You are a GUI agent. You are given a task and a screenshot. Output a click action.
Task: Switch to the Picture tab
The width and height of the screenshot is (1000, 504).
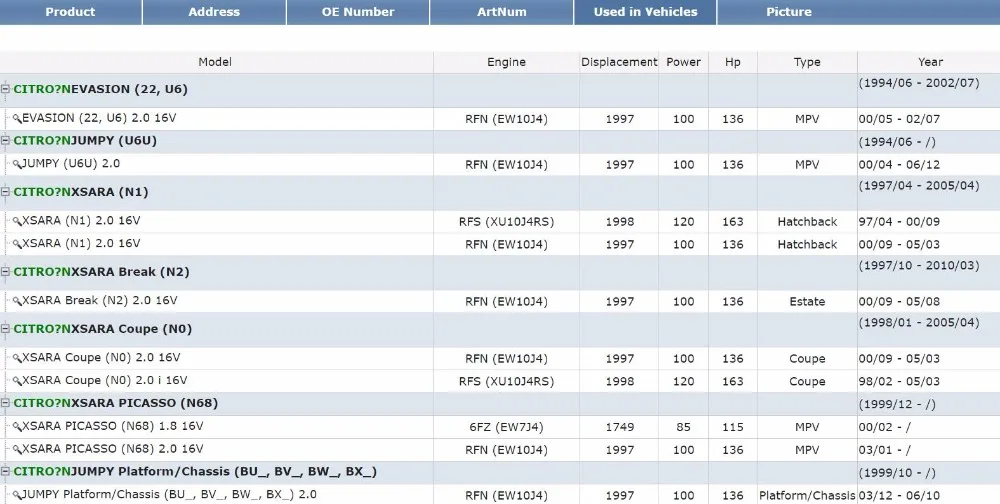tap(789, 11)
